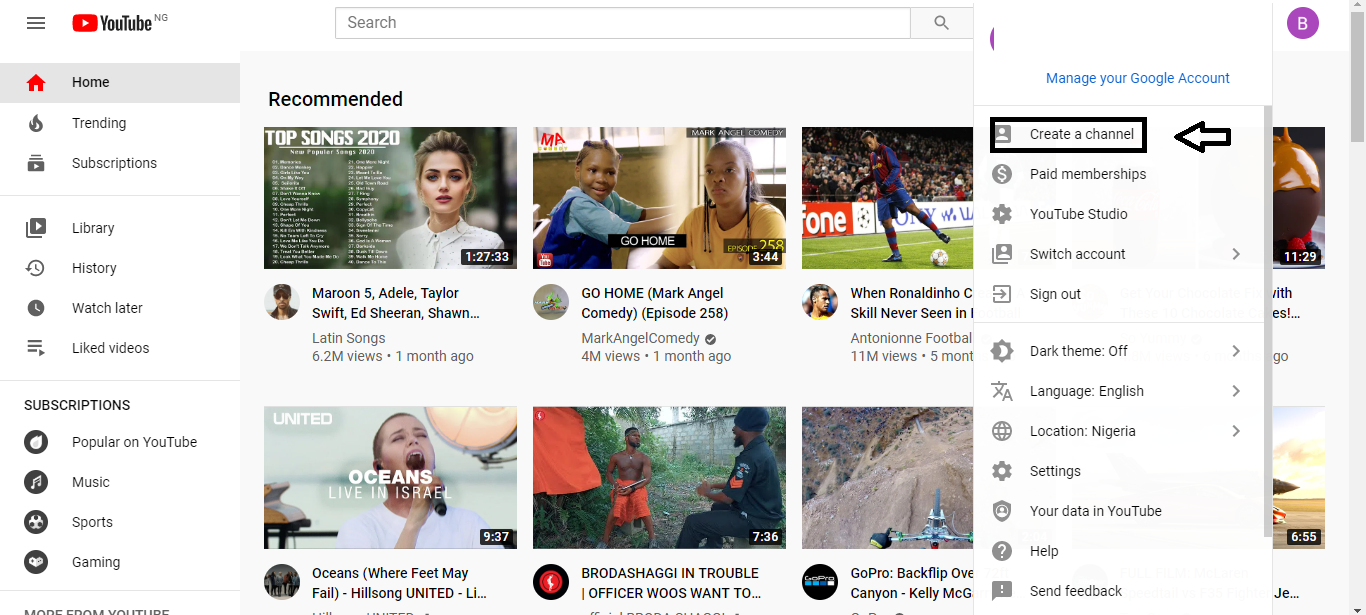Click the Dark theme half-moon icon

tap(1002, 351)
